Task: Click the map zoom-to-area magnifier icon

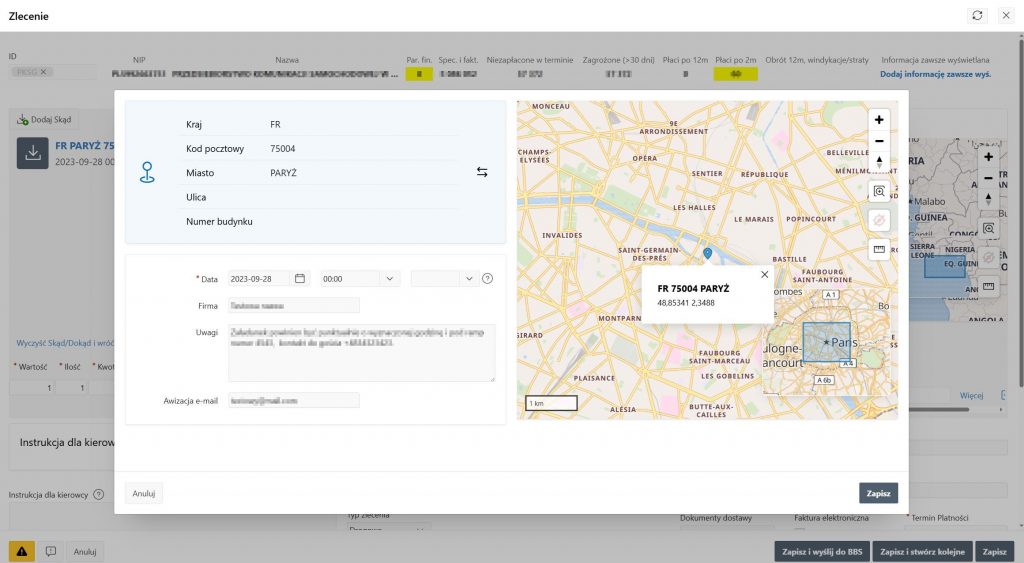Action: click(879, 191)
